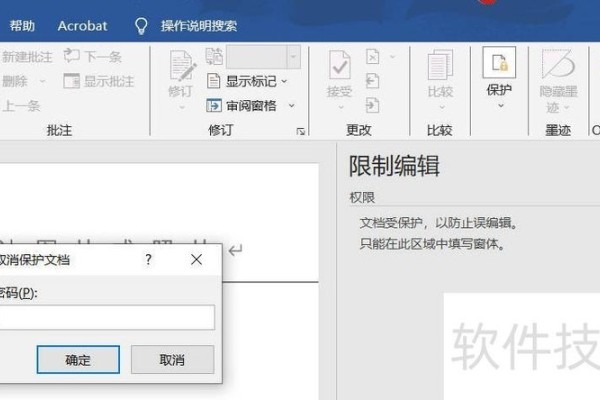
Task: Click the 保护 document icon
Action: [499, 62]
